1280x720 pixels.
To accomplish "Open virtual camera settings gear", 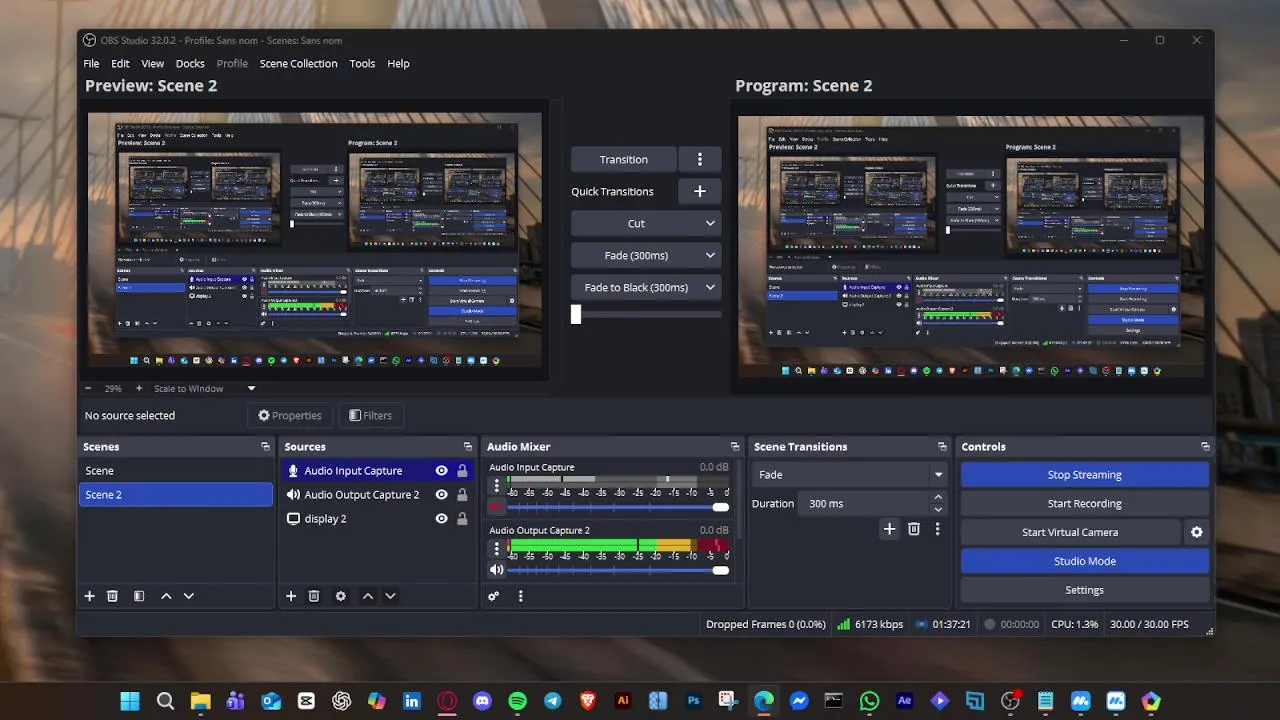I will [1196, 533].
